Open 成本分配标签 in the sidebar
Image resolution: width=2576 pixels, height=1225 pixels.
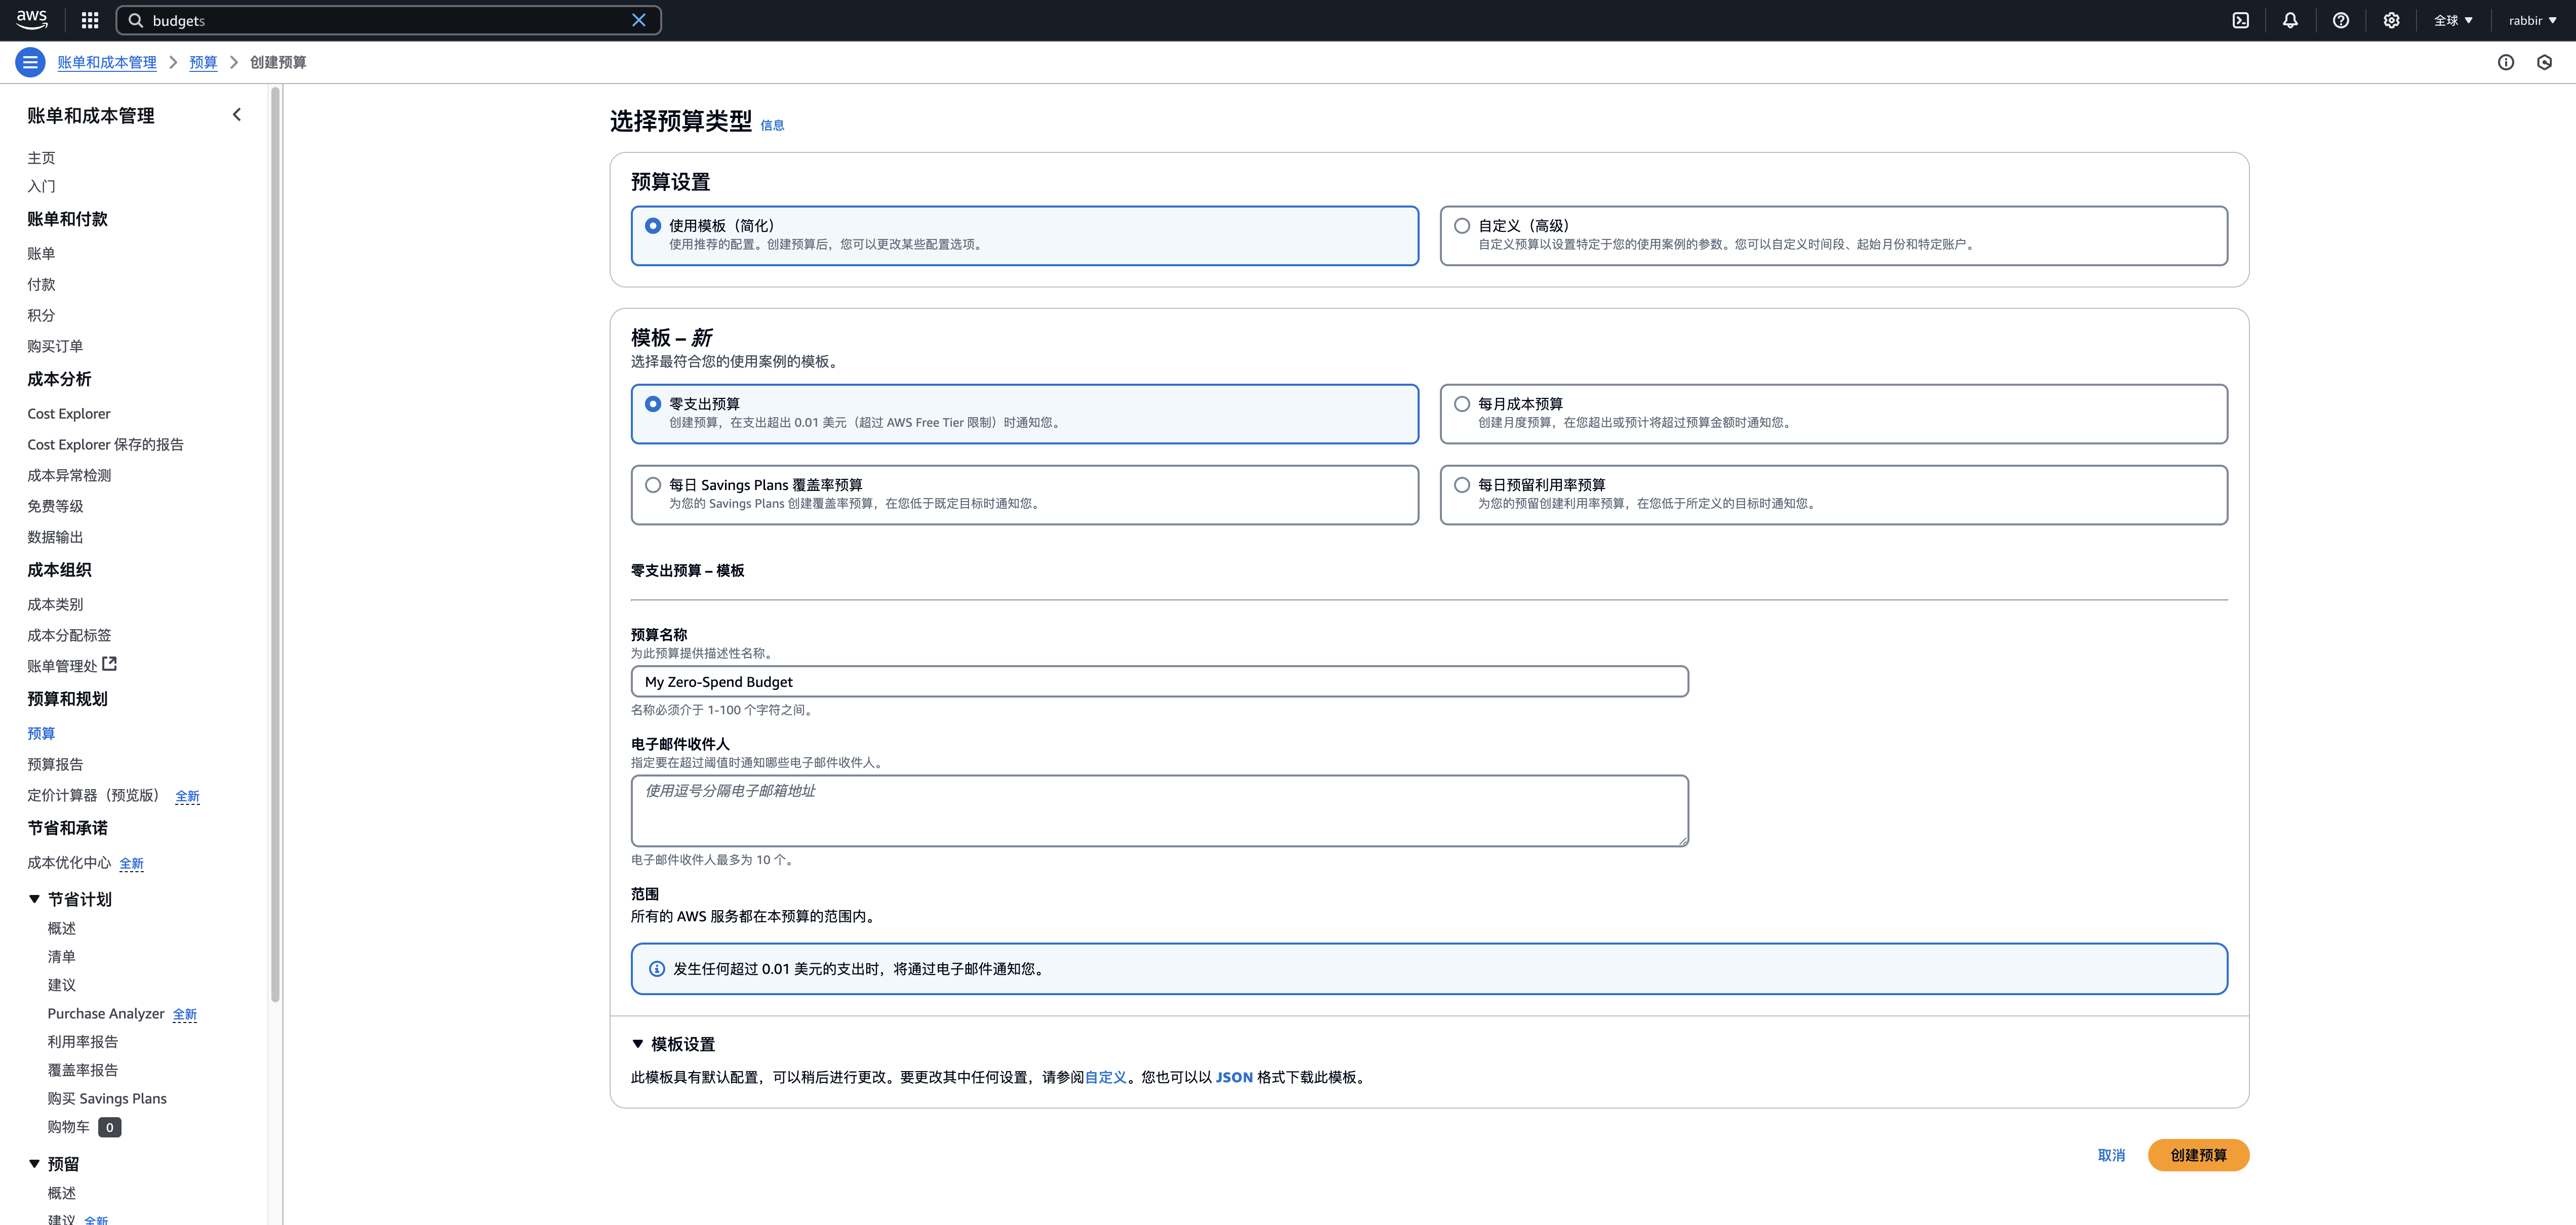69,635
